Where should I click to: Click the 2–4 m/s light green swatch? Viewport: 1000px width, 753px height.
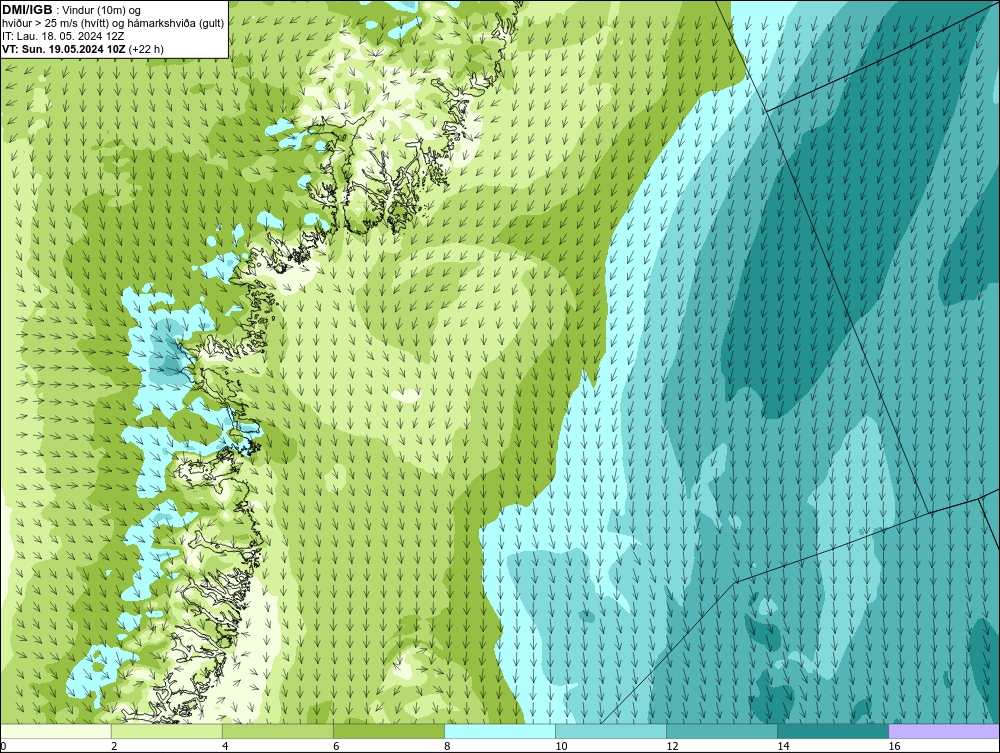[x=167, y=731]
